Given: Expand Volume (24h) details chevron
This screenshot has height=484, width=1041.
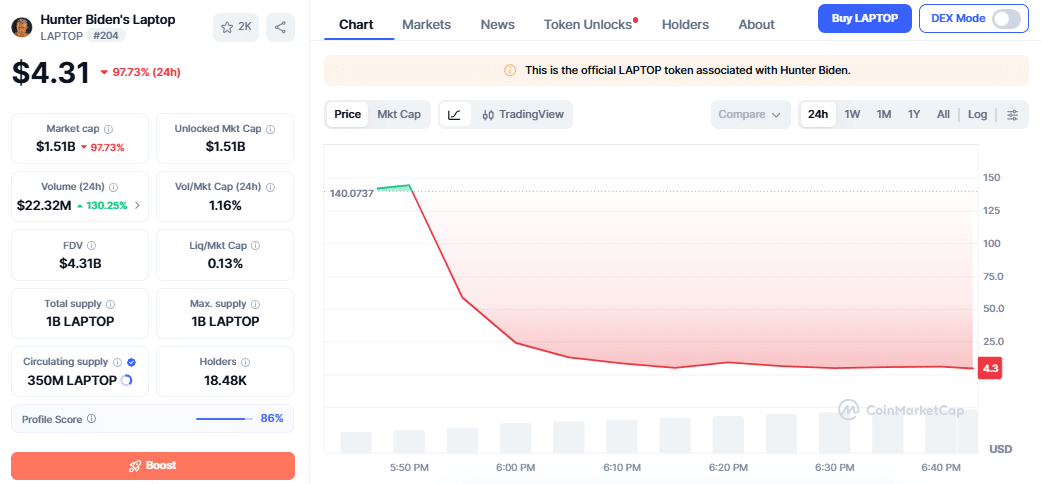Looking at the screenshot, I should coord(137,205).
